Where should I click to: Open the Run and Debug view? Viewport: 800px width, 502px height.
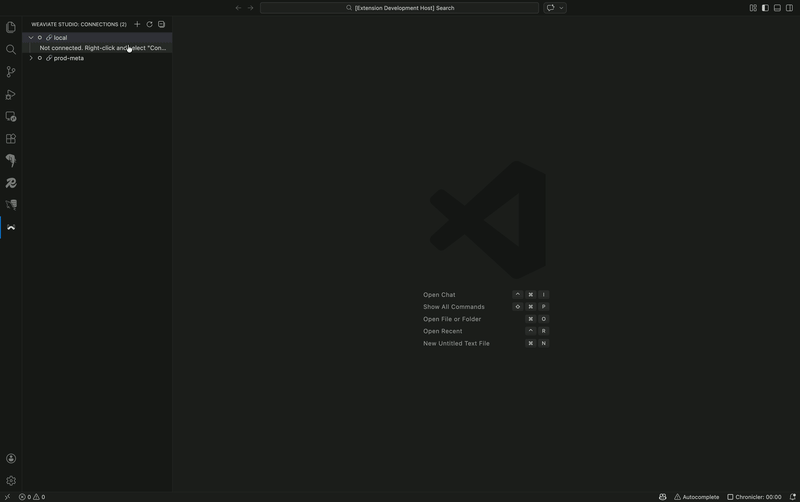[x=11, y=94]
